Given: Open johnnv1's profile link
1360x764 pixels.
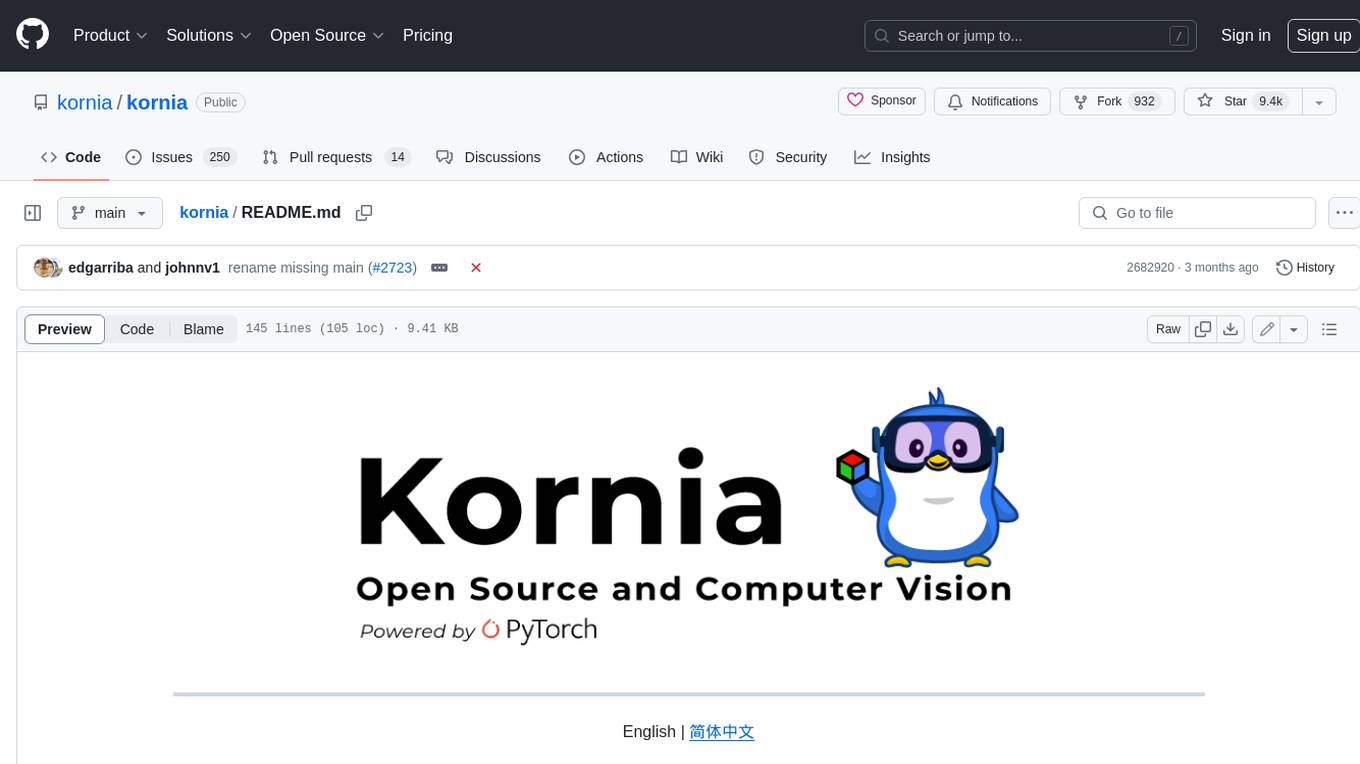Looking at the screenshot, I should point(192,267).
